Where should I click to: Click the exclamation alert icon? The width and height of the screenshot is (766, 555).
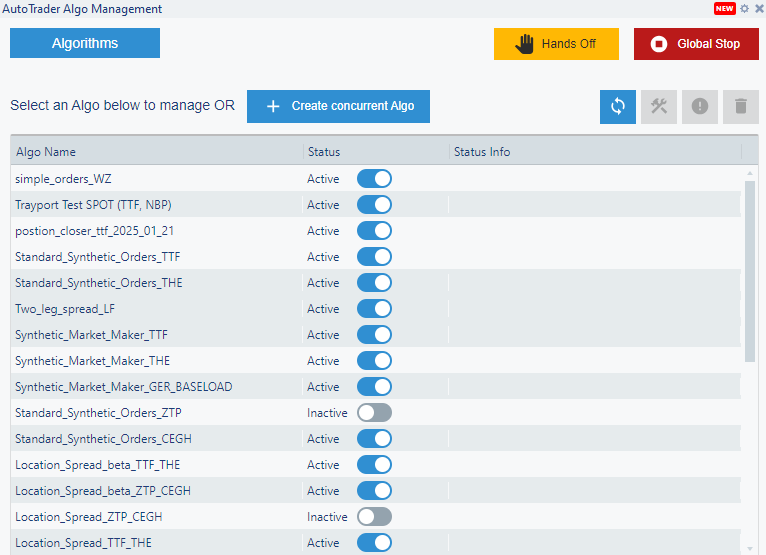700,107
